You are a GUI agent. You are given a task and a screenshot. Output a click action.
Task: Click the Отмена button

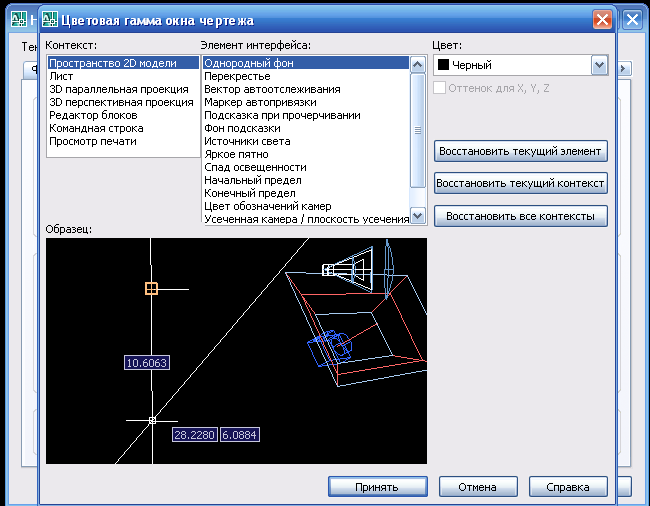coord(478,487)
